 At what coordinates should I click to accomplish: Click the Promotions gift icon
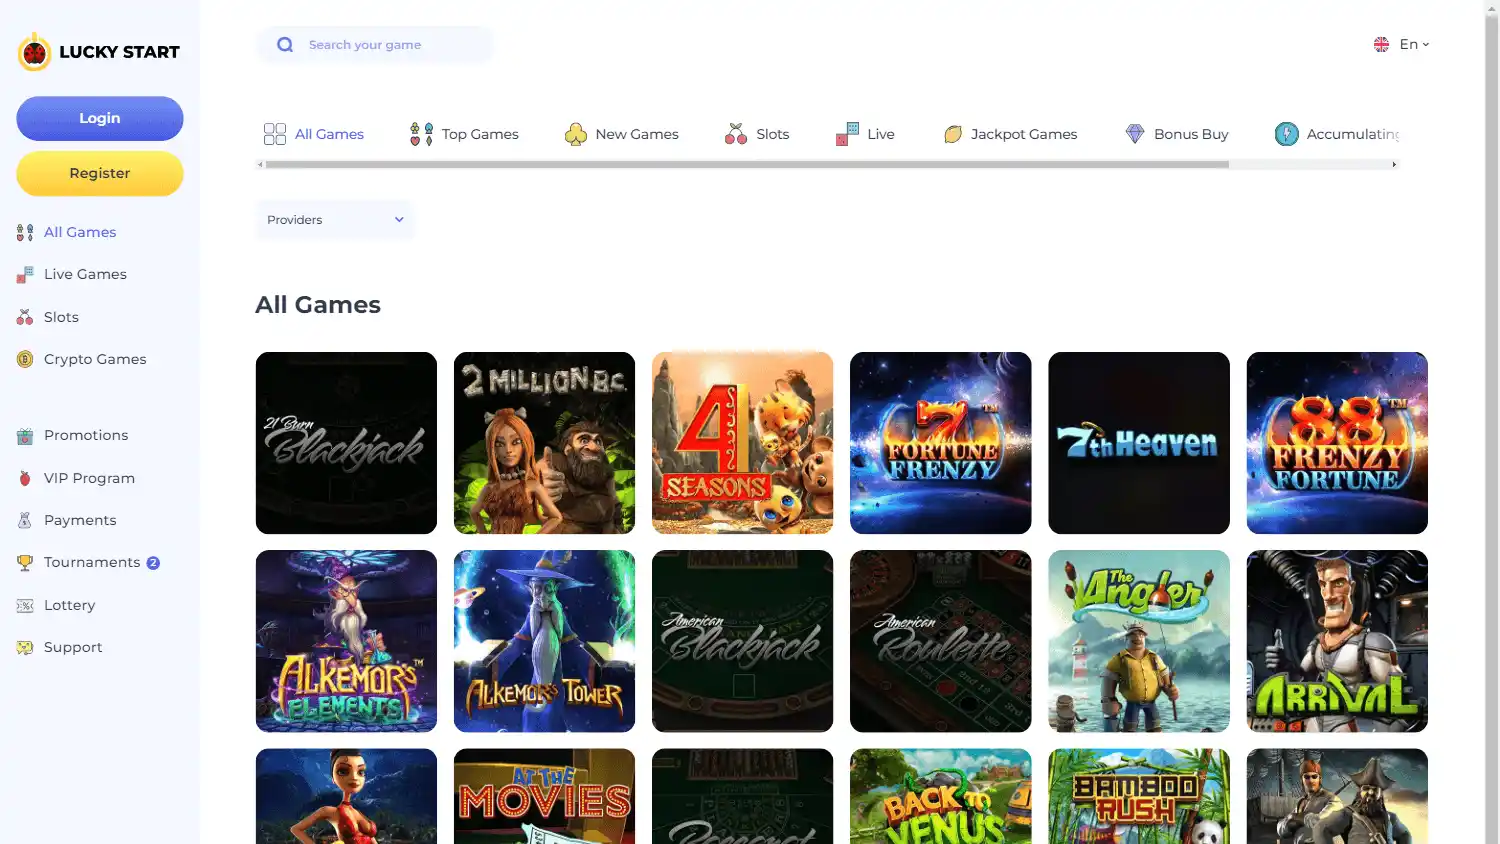(x=25, y=436)
